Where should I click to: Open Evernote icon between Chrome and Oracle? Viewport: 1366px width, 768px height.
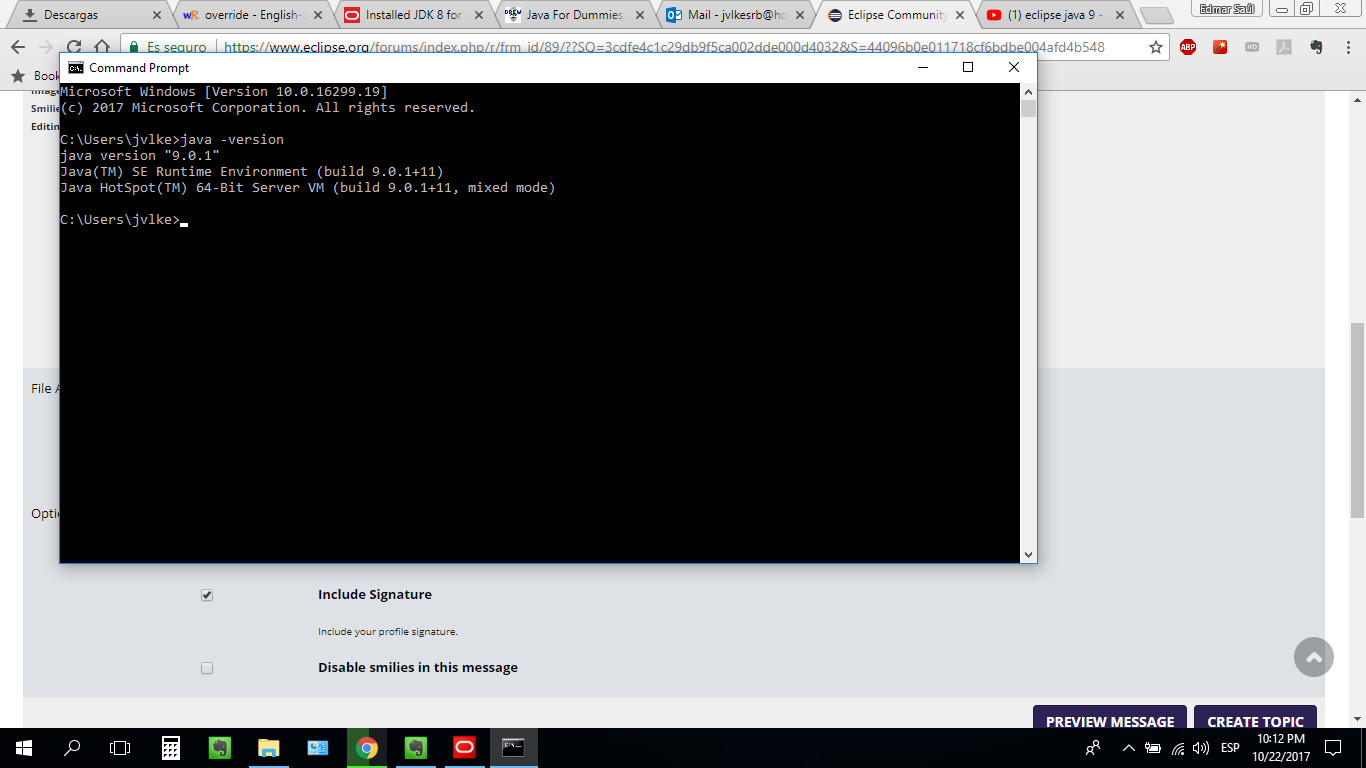click(x=416, y=748)
